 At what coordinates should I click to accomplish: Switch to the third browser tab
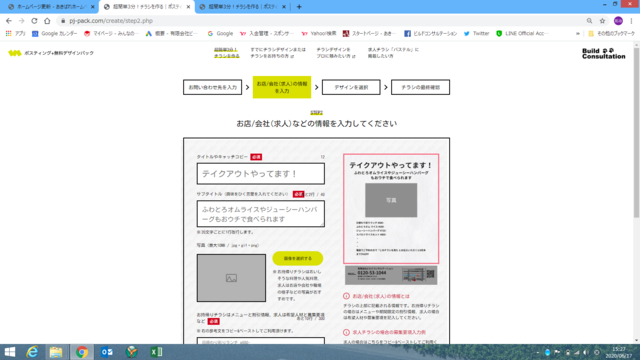[242, 7]
